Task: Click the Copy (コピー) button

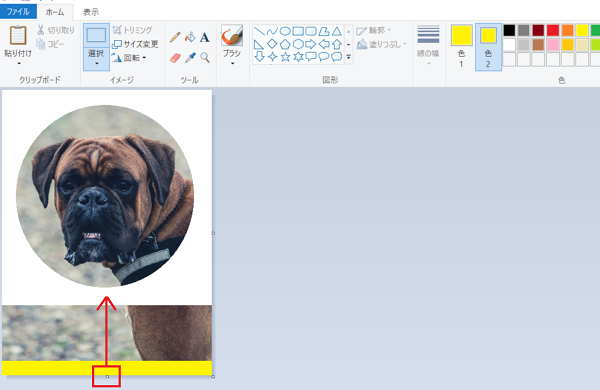Action: [50, 44]
